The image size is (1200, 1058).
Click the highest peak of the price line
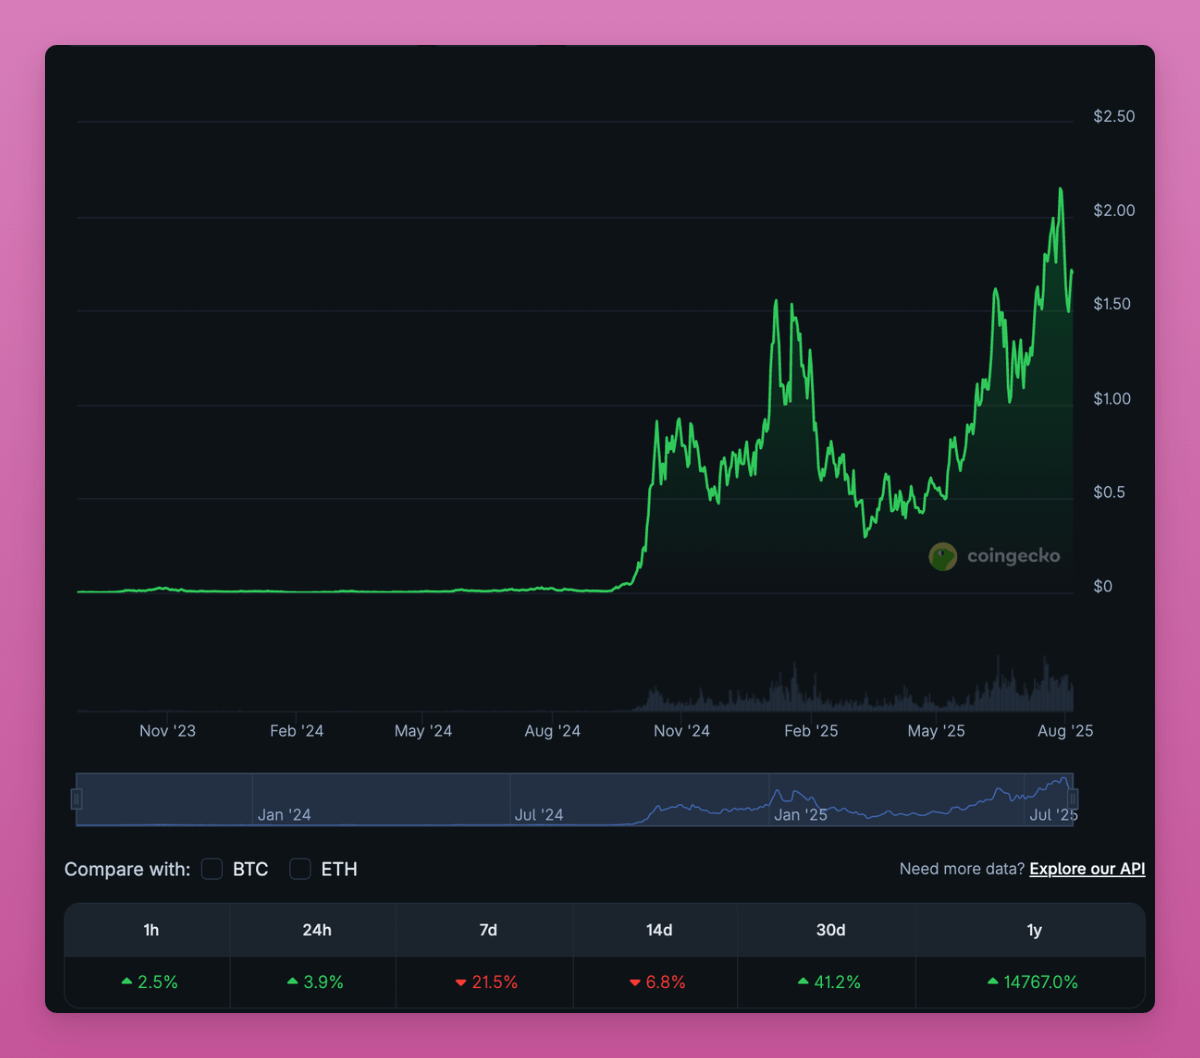(1060, 188)
